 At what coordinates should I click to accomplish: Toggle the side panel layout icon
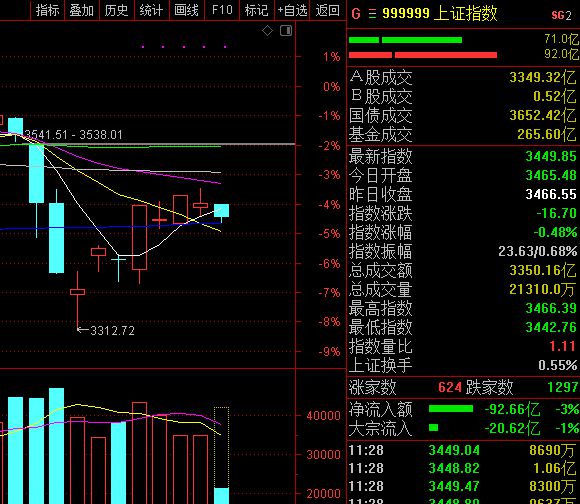286,30
